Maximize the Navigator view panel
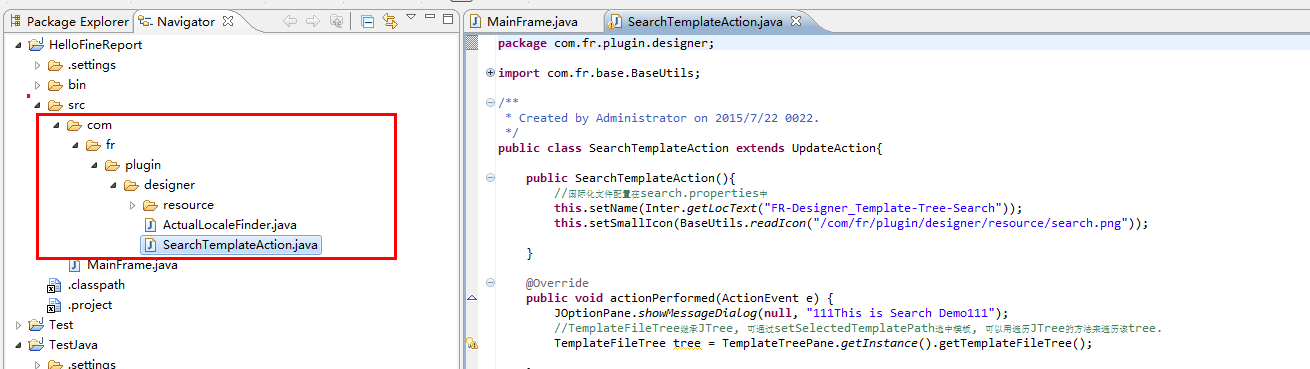 tap(447, 19)
